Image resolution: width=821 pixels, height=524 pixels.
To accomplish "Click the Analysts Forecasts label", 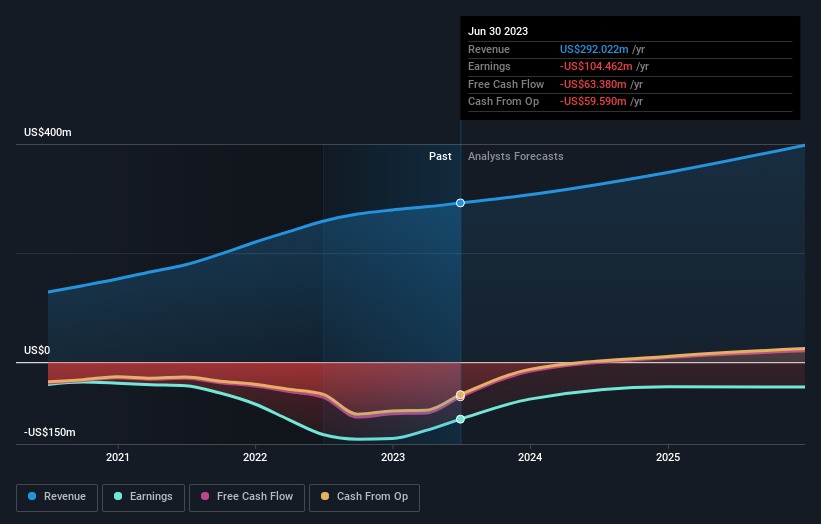I will [x=516, y=157].
